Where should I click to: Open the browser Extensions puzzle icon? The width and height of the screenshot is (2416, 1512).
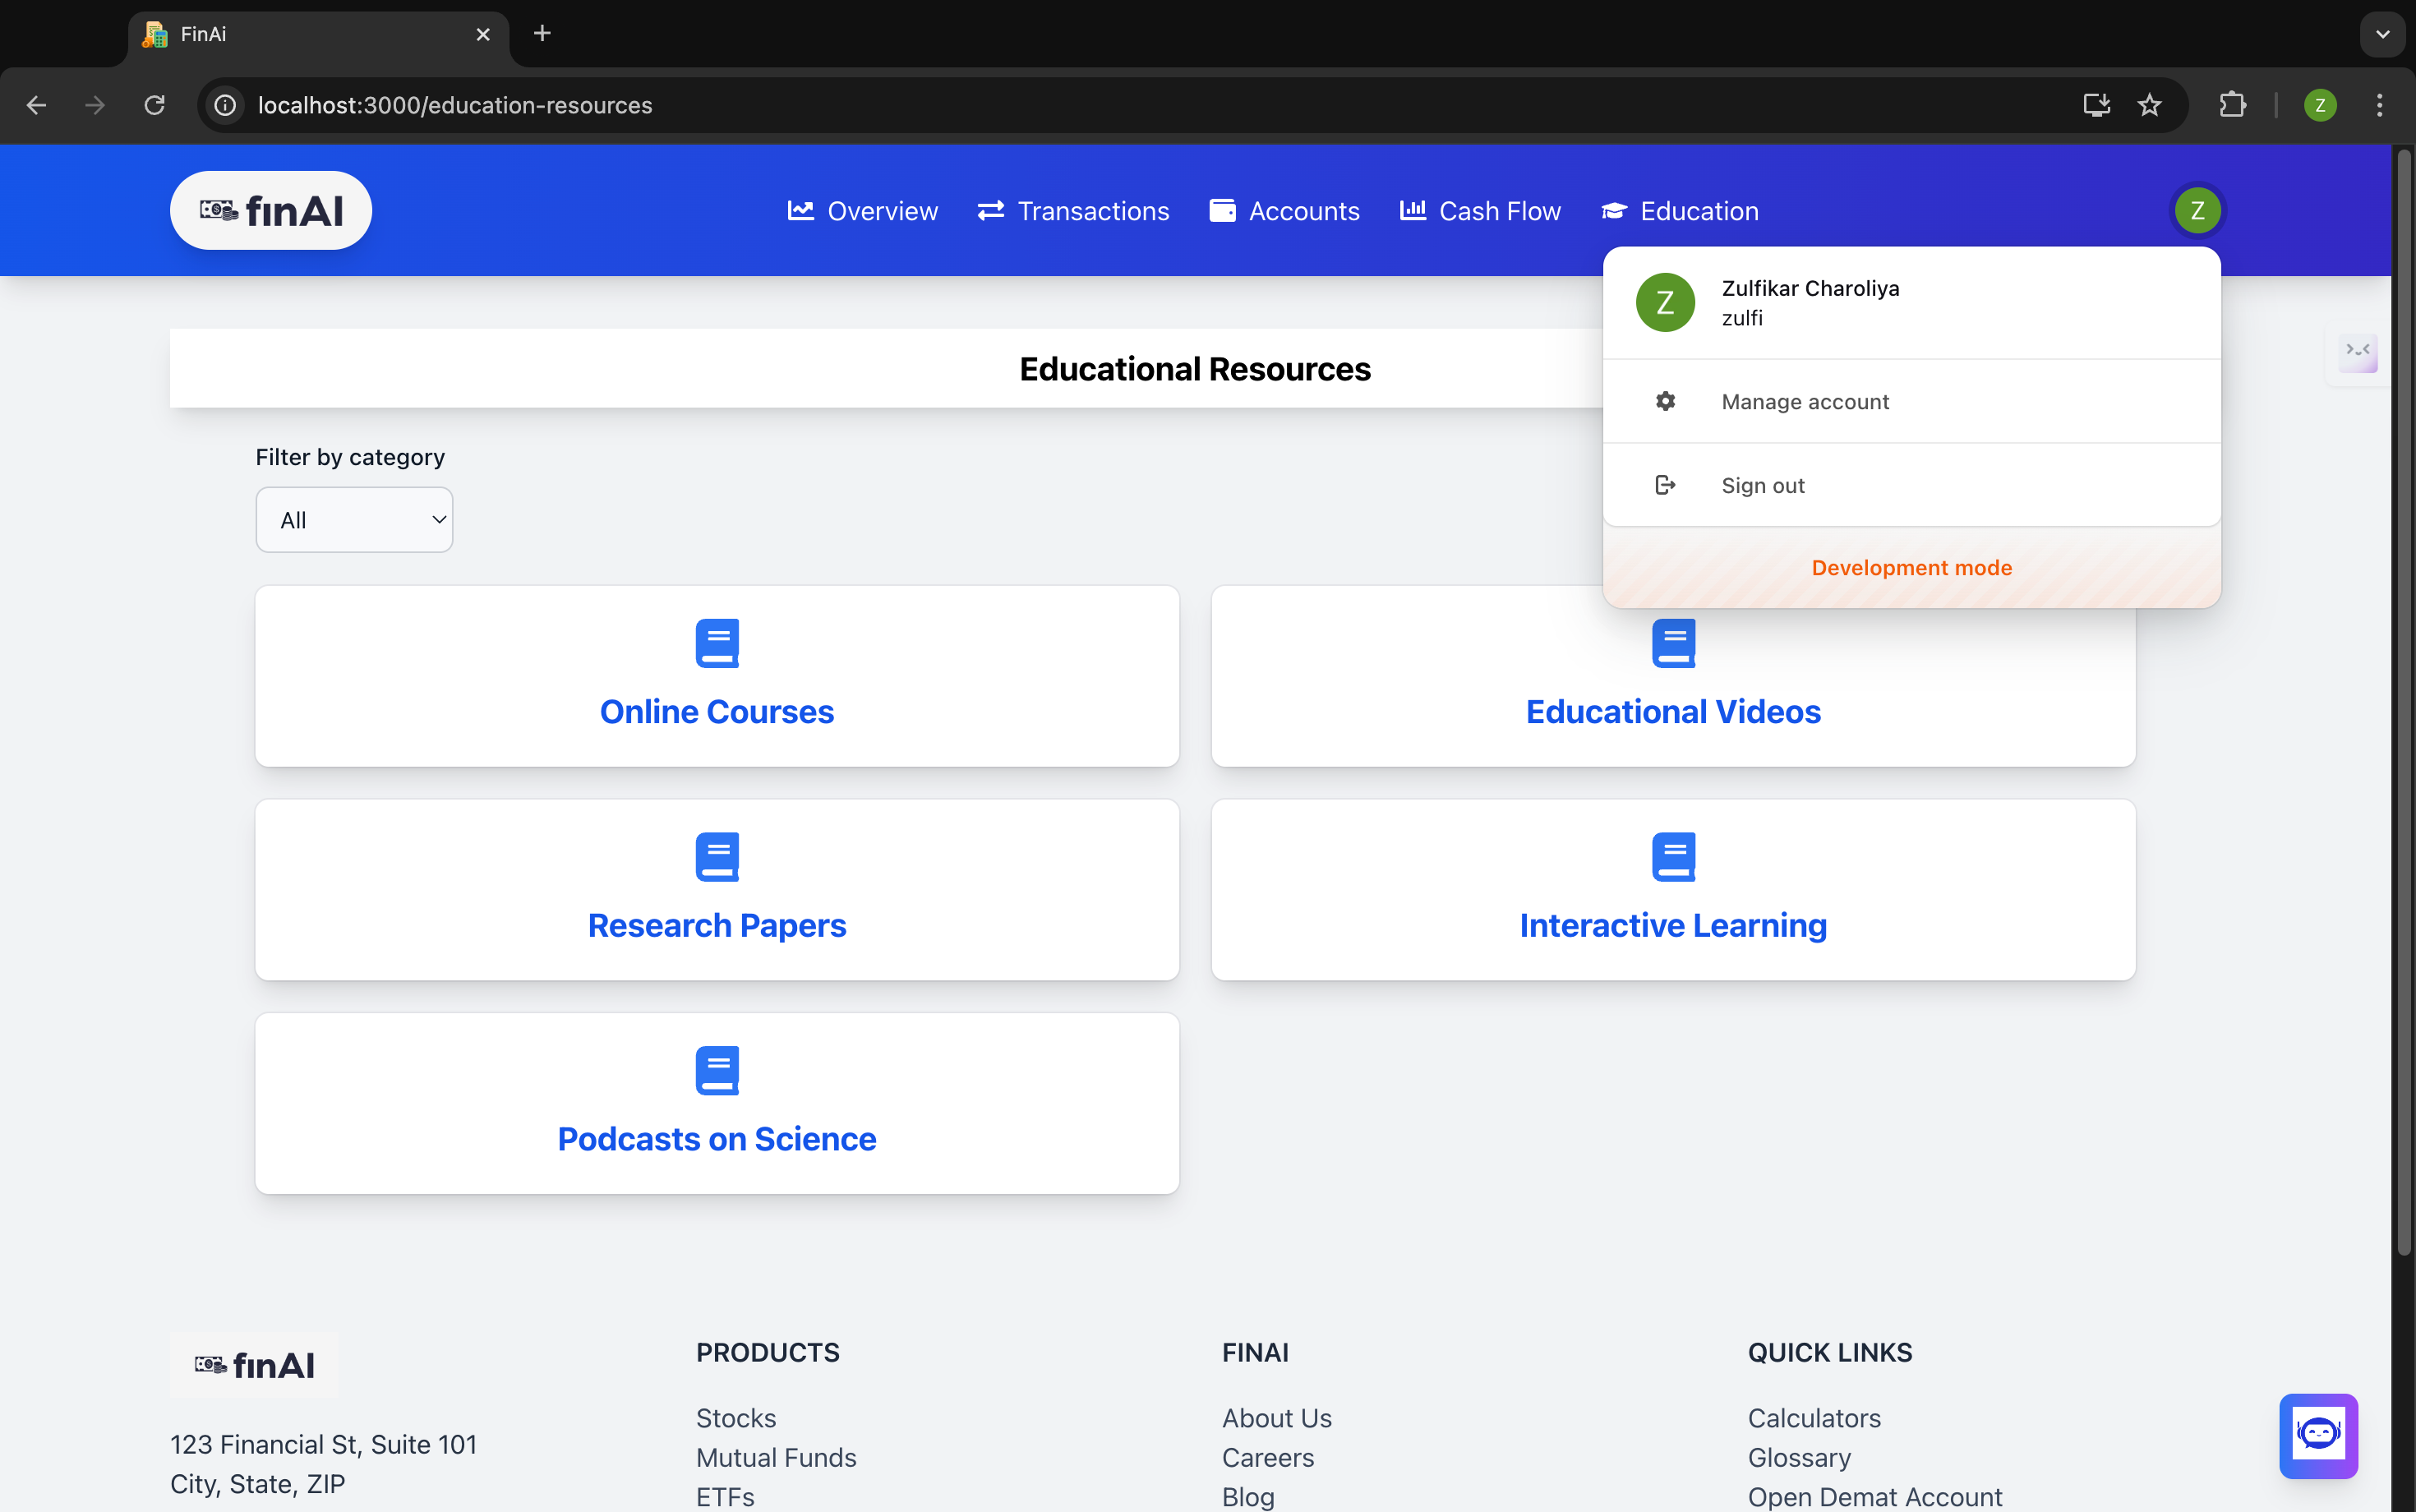2232,105
